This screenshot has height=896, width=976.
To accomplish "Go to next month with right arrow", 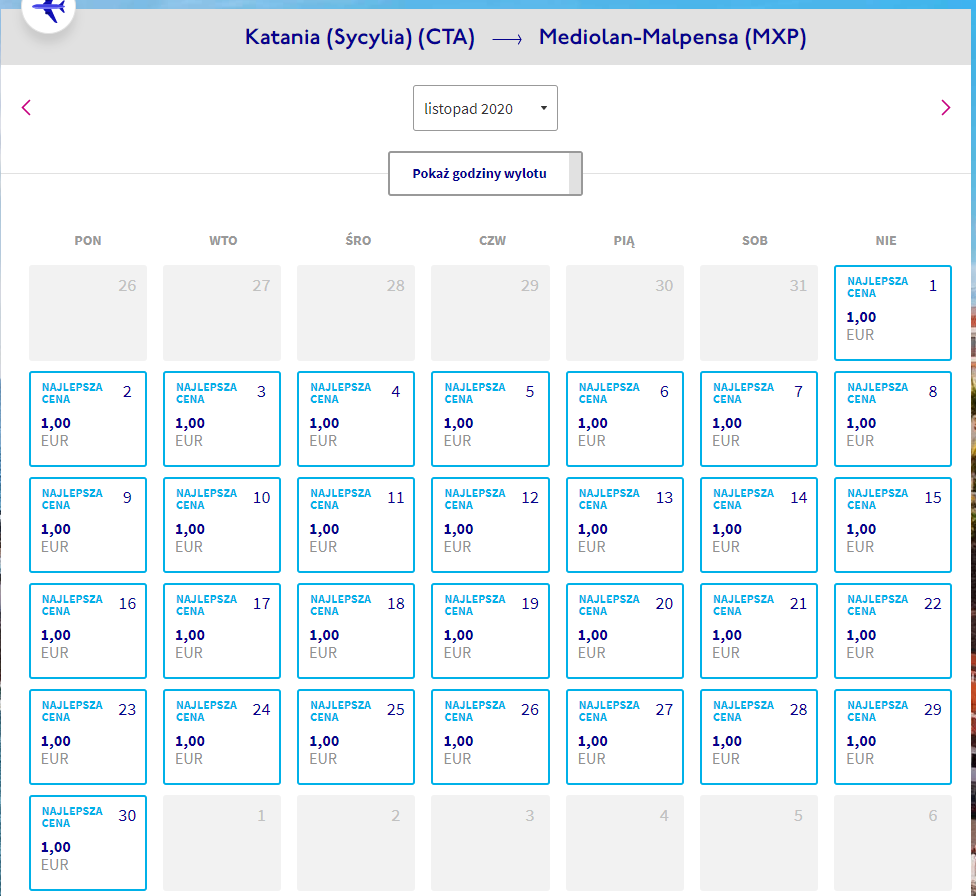I will 946,108.
